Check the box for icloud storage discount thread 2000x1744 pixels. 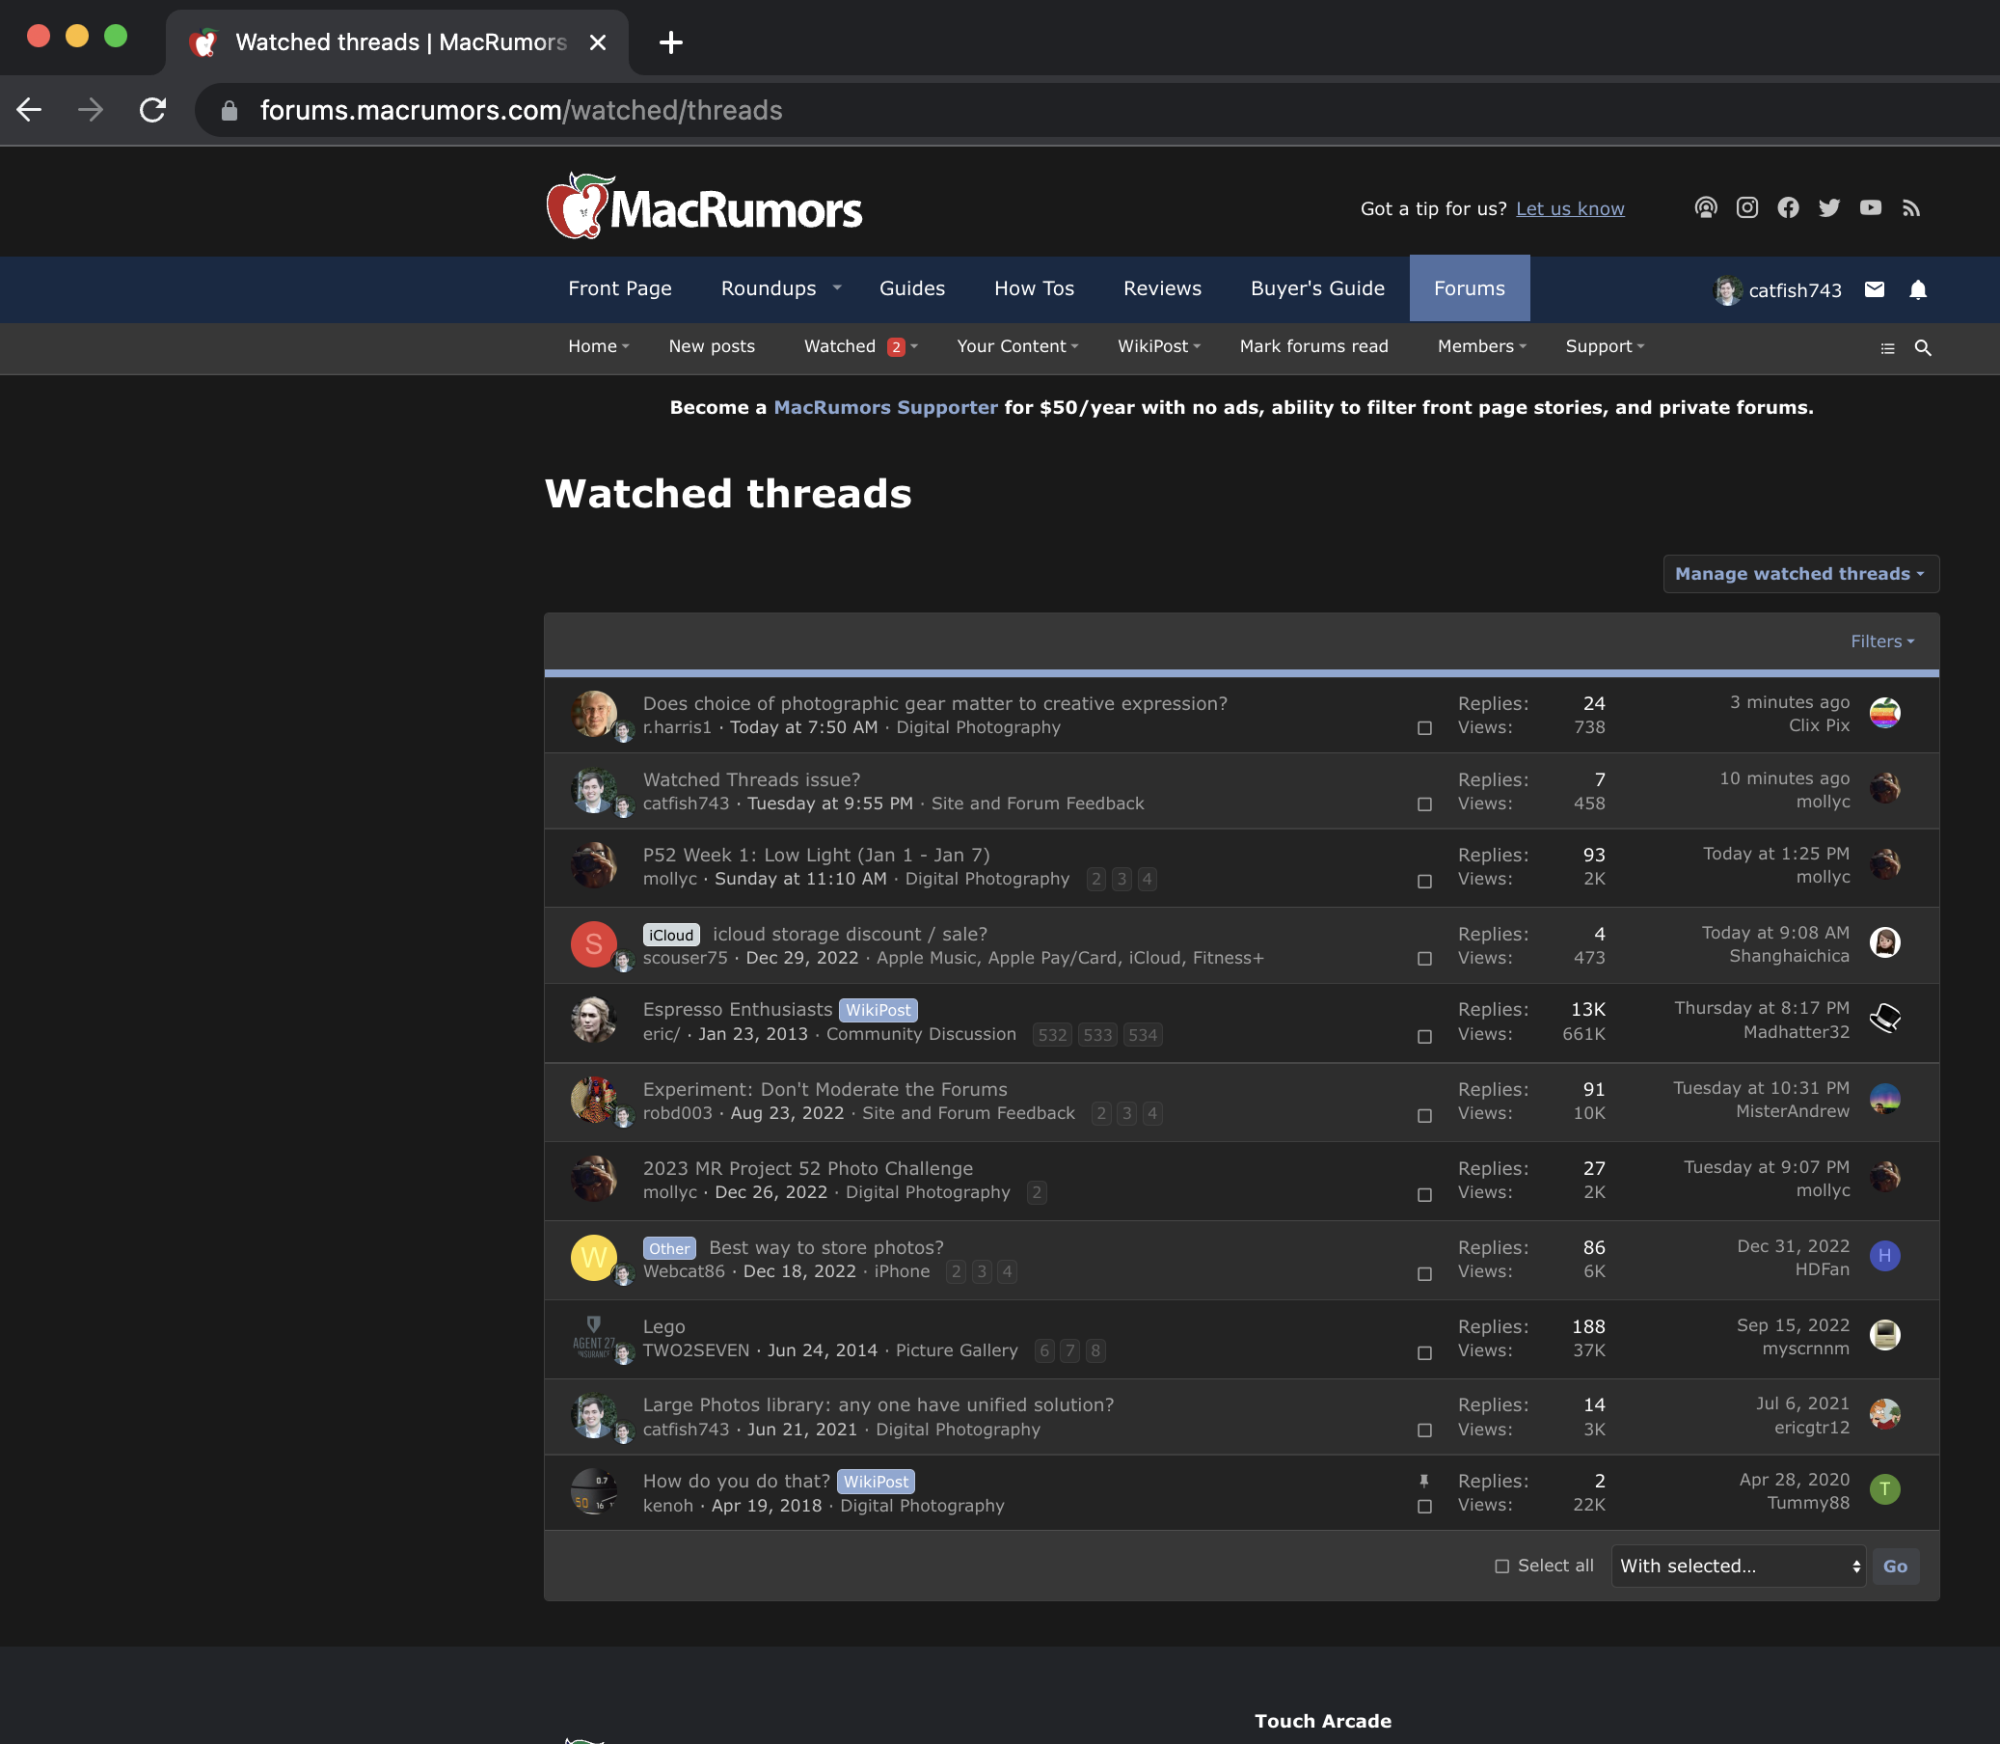tap(1425, 959)
